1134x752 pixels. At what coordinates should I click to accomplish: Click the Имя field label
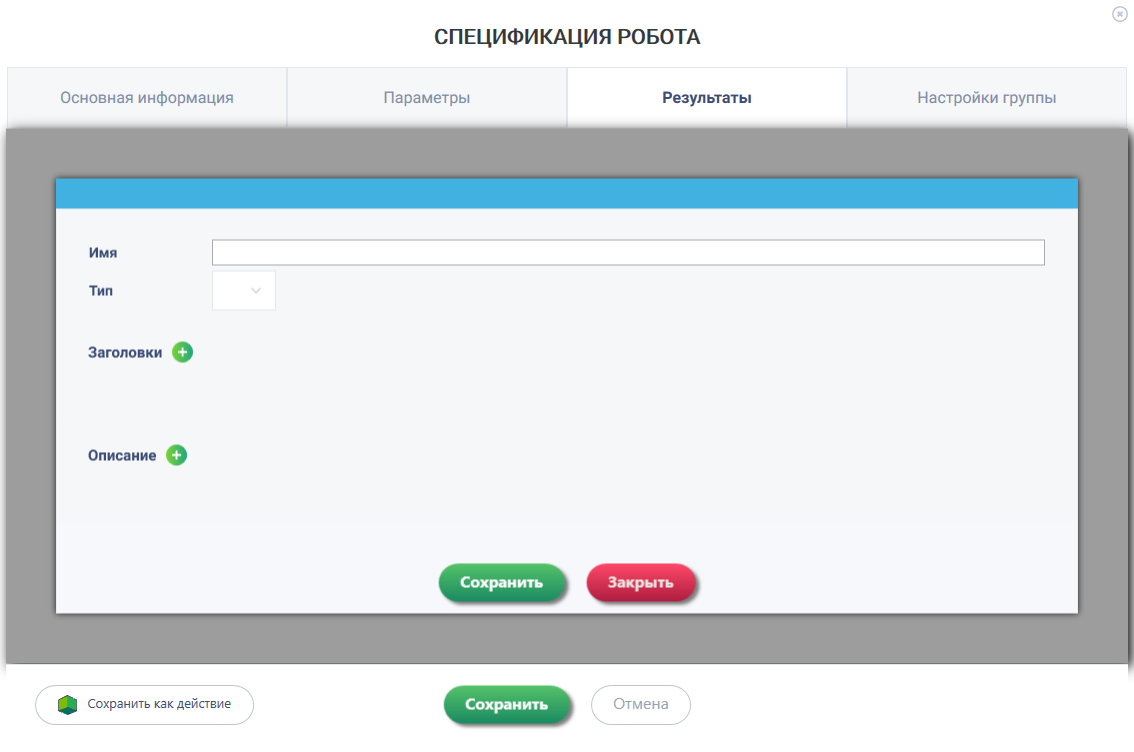tap(103, 252)
